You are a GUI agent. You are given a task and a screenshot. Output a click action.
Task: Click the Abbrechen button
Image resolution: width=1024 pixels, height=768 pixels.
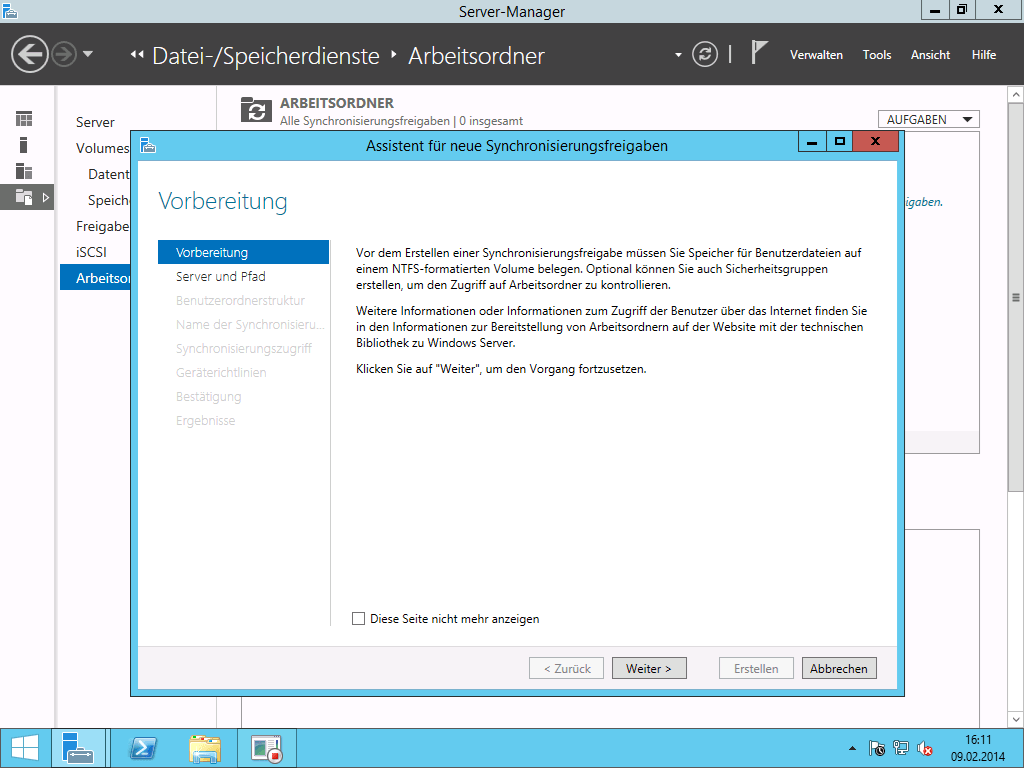pos(839,668)
